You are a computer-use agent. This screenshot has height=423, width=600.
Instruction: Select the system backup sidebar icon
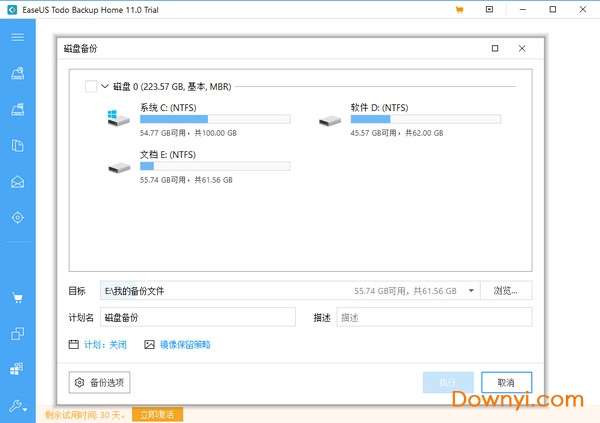18,109
